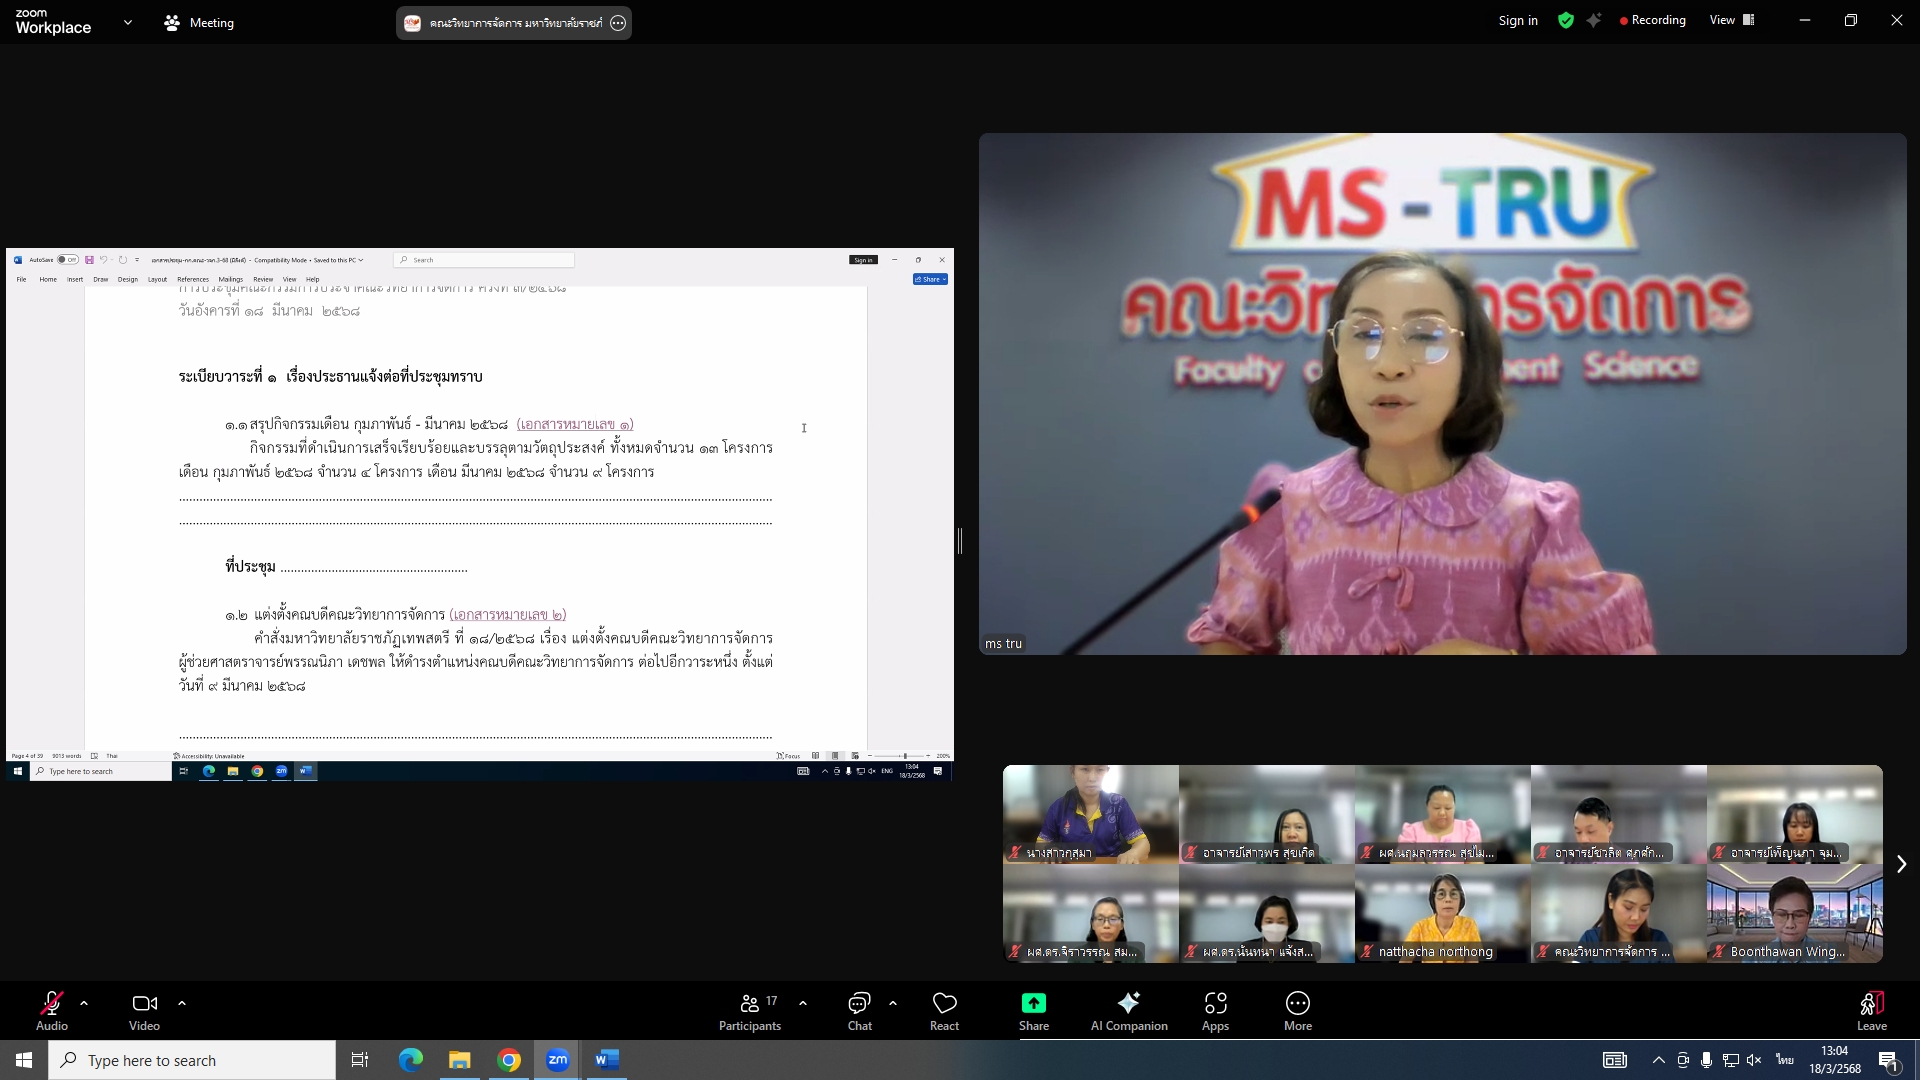This screenshot has height=1080, width=1920.
Task: Open the Chat panel
Action: pyautogui.click(x=859, y=1011)
